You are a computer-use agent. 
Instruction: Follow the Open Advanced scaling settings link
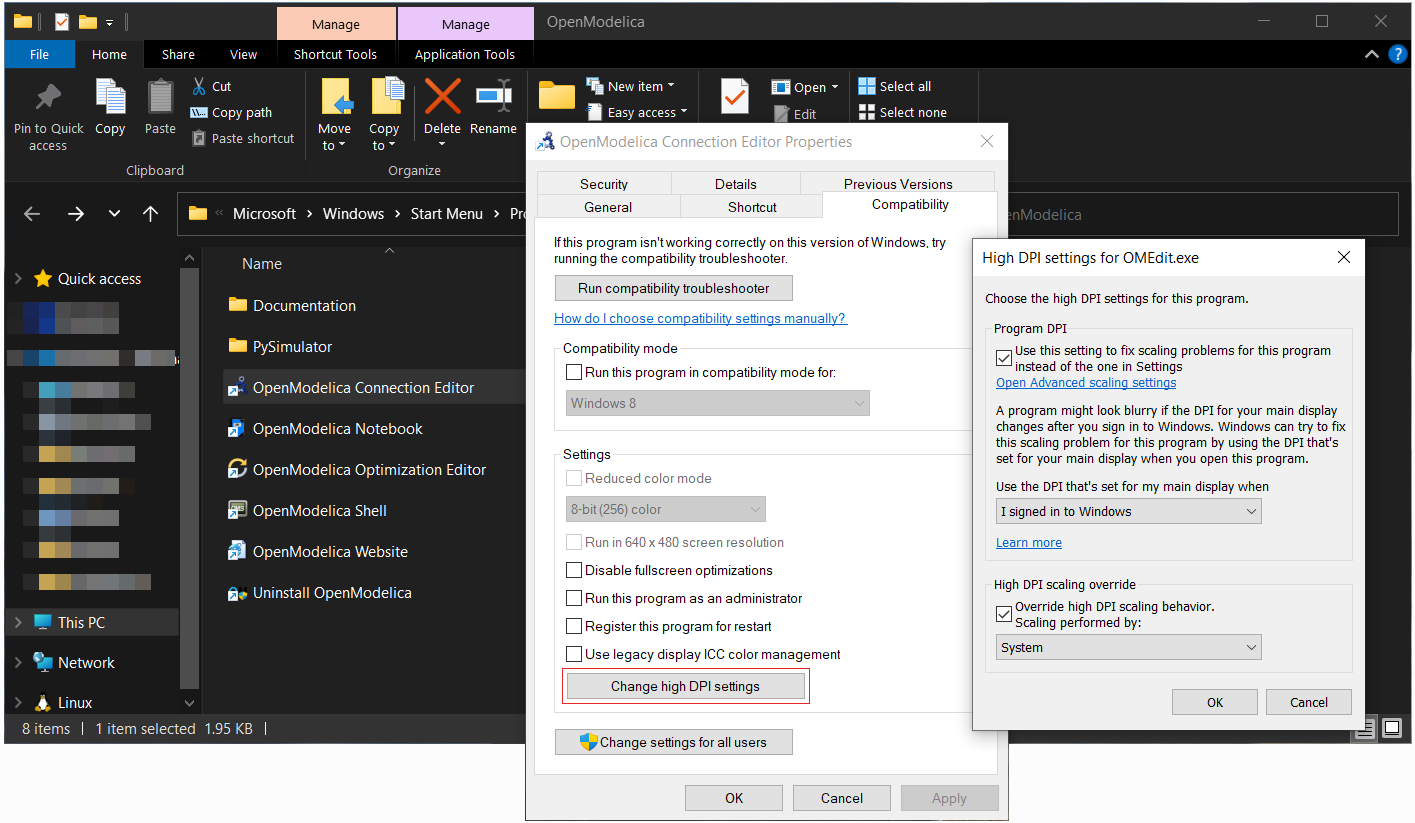1086,382
